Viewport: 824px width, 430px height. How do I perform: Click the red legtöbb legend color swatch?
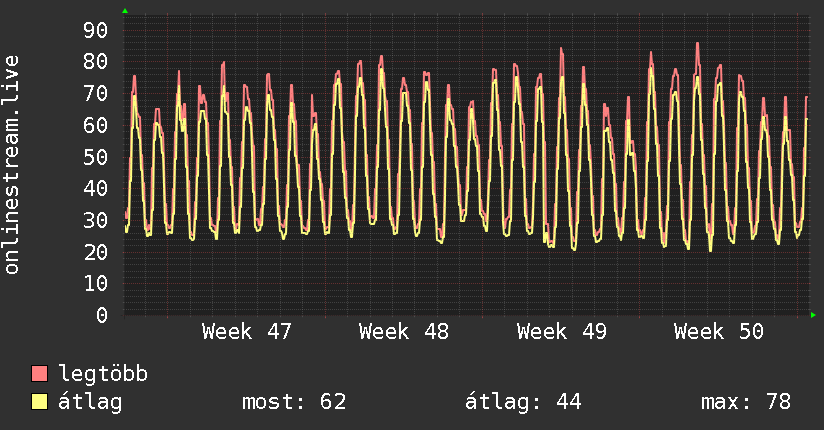40,374
